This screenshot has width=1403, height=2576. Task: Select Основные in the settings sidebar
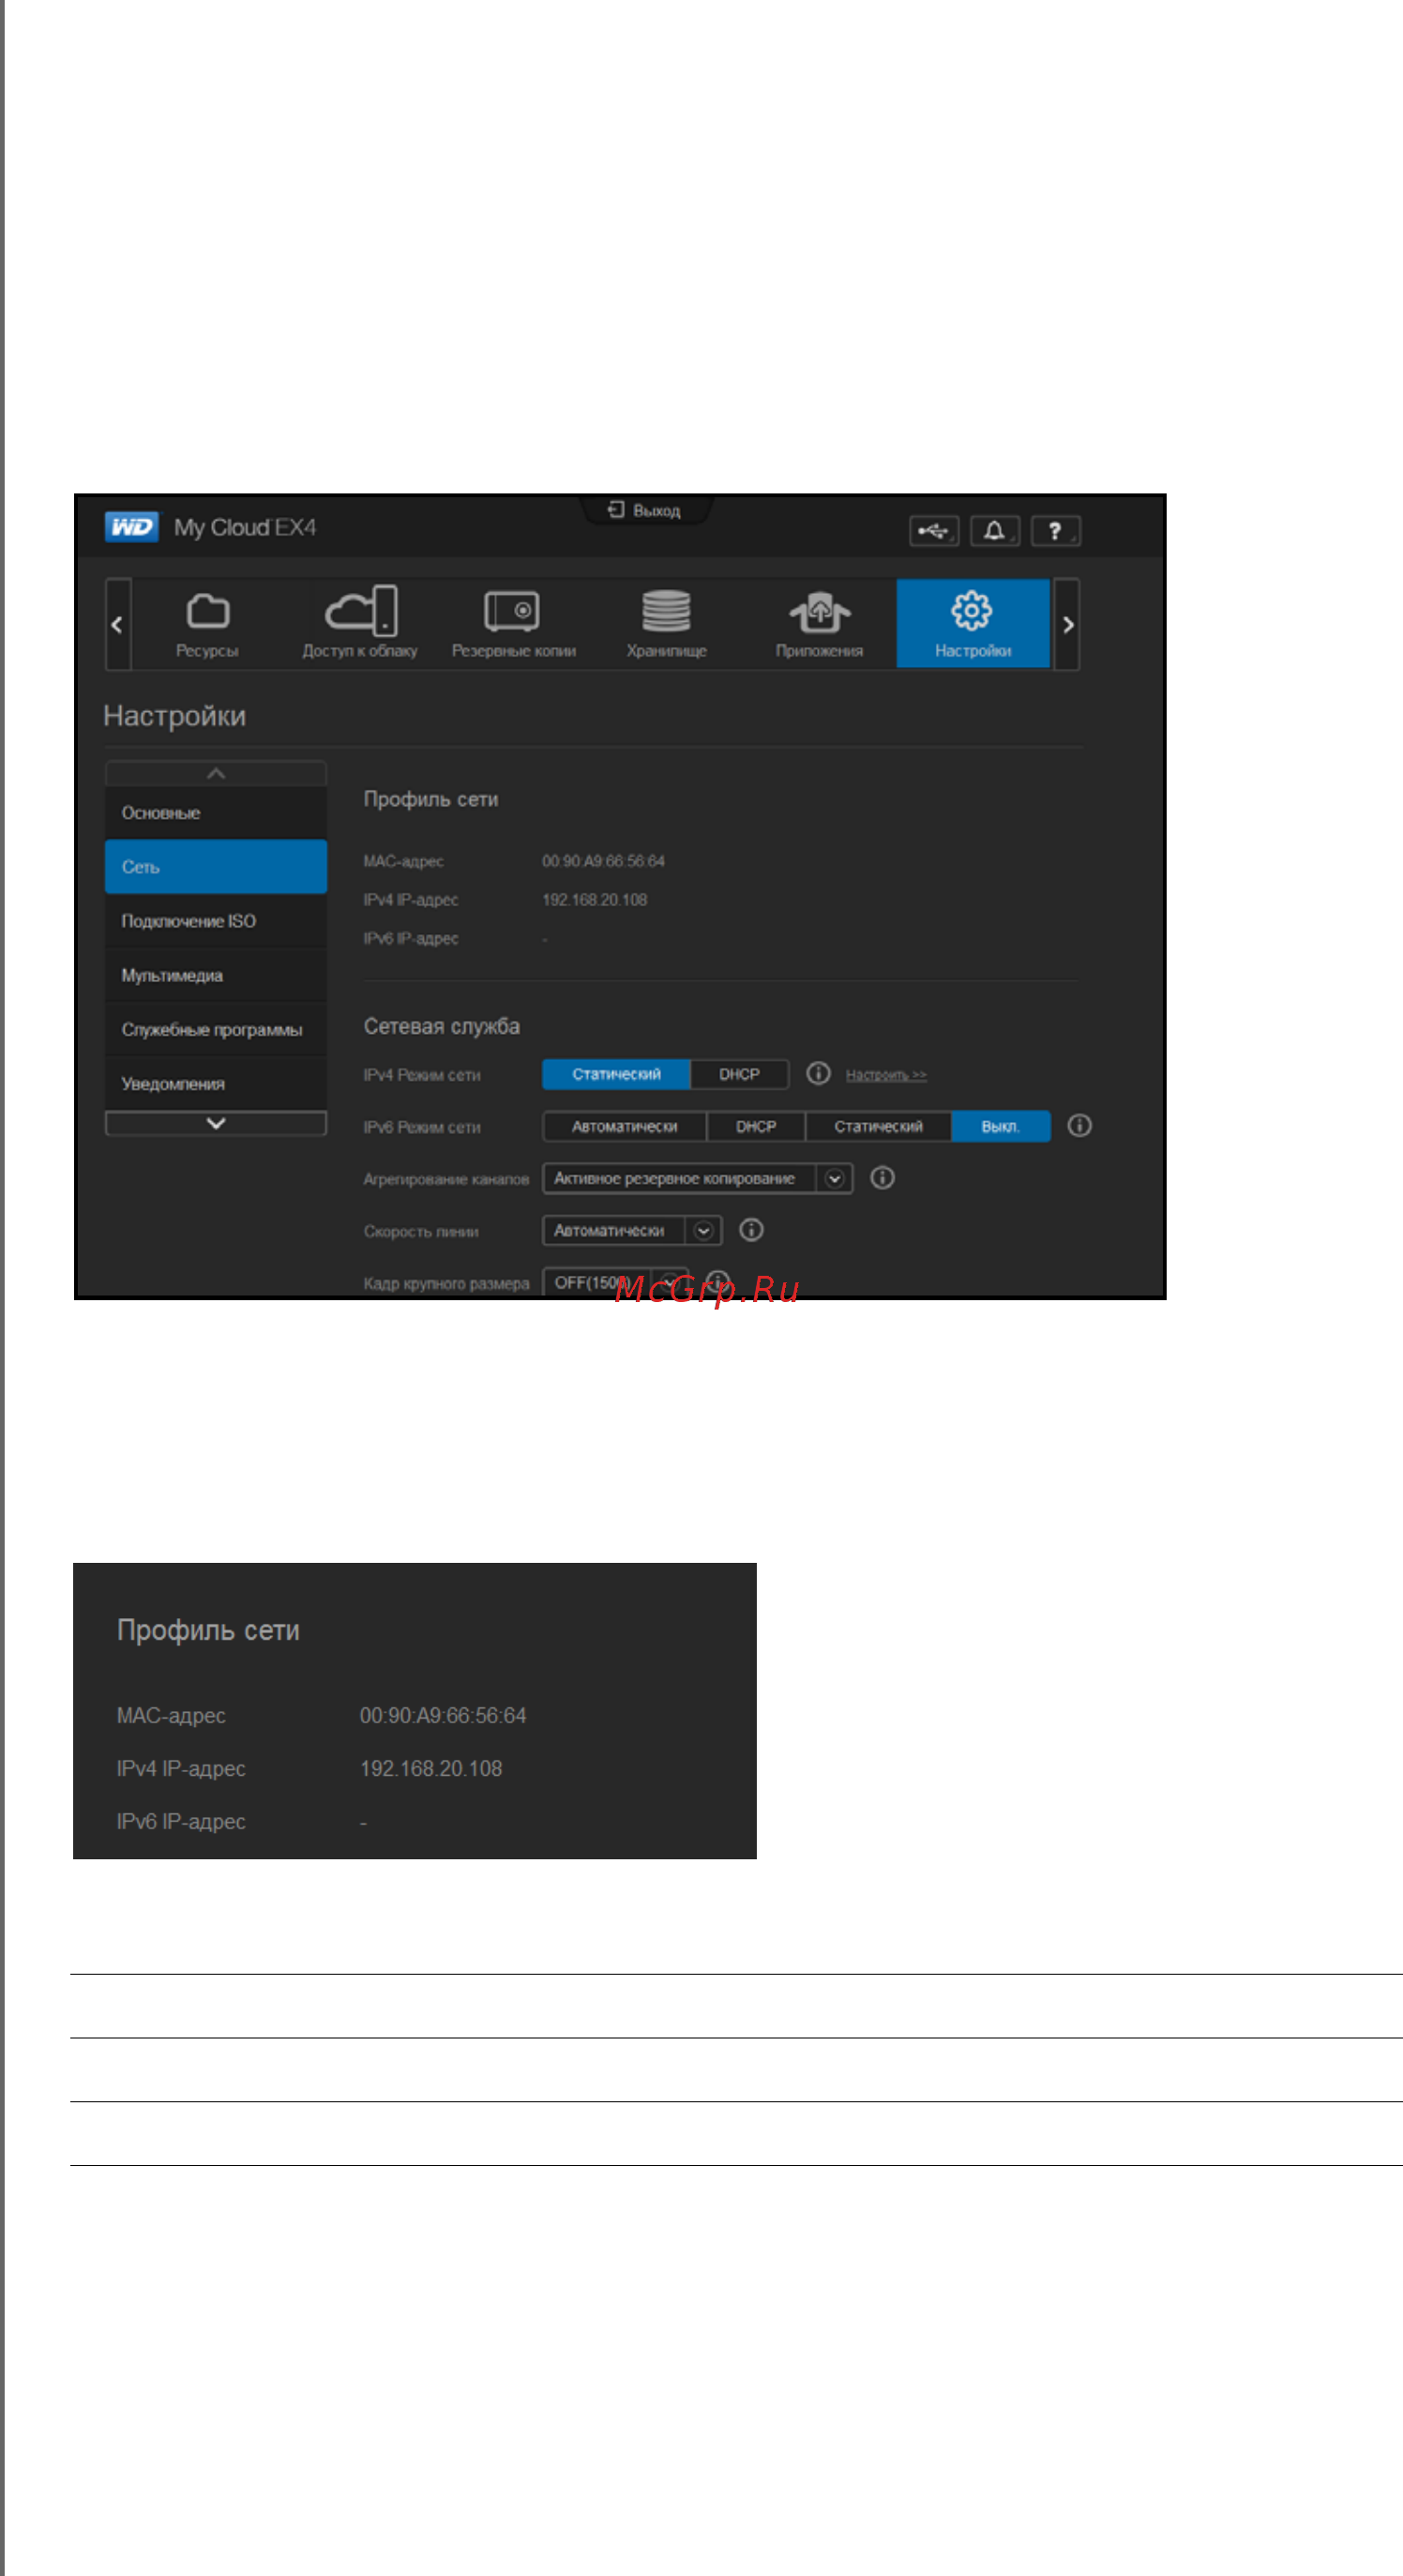pos(216,812)
